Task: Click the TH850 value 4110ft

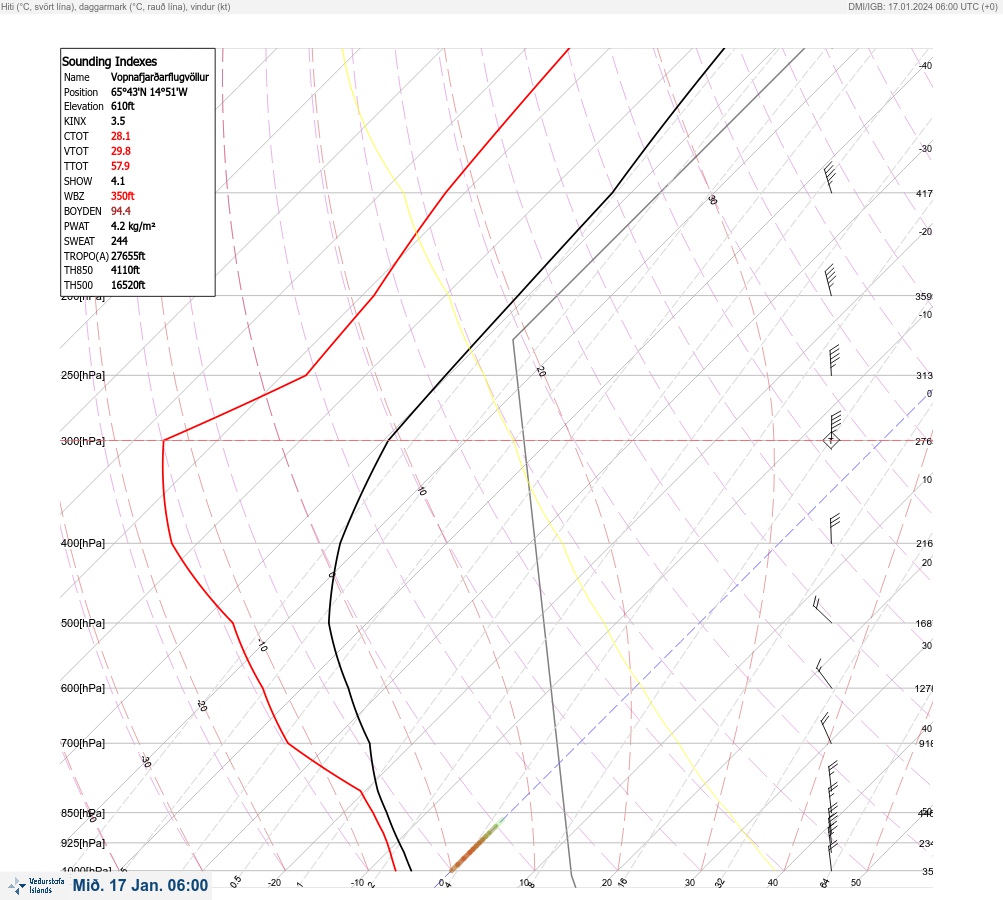Action: tap(125, 270)
